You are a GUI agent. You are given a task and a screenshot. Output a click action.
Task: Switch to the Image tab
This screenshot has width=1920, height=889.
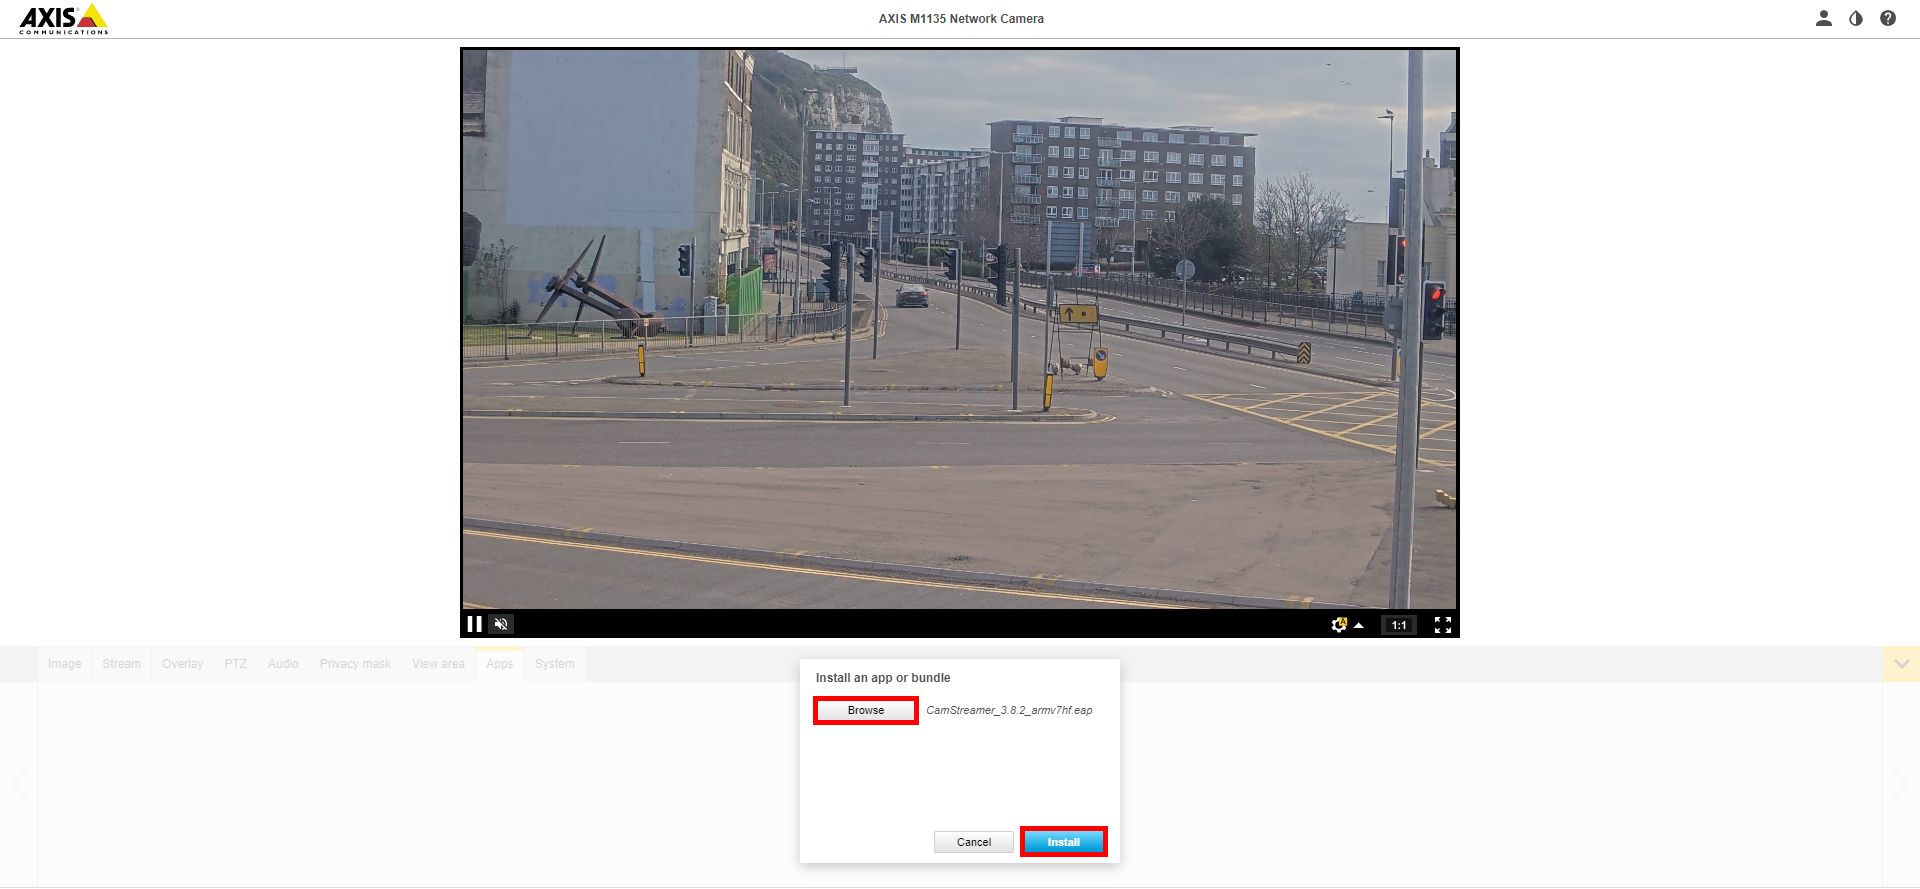[x=65, y=664]
